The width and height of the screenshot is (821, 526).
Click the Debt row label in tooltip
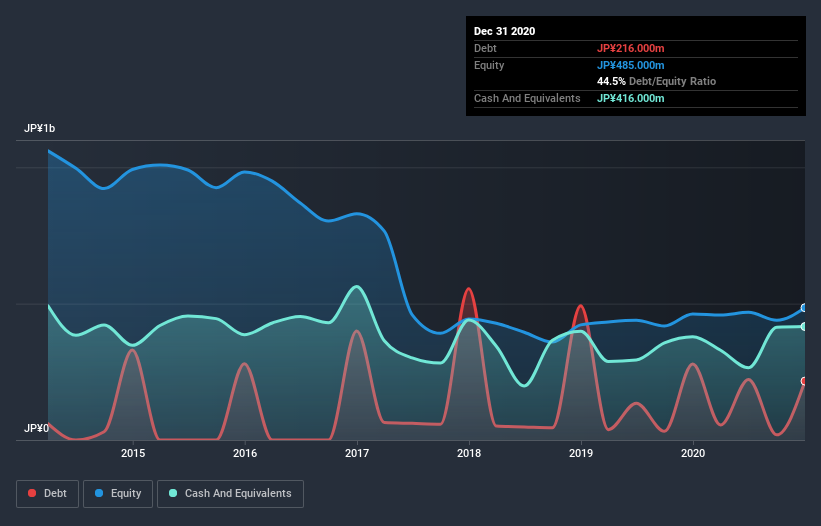[485, 48]
